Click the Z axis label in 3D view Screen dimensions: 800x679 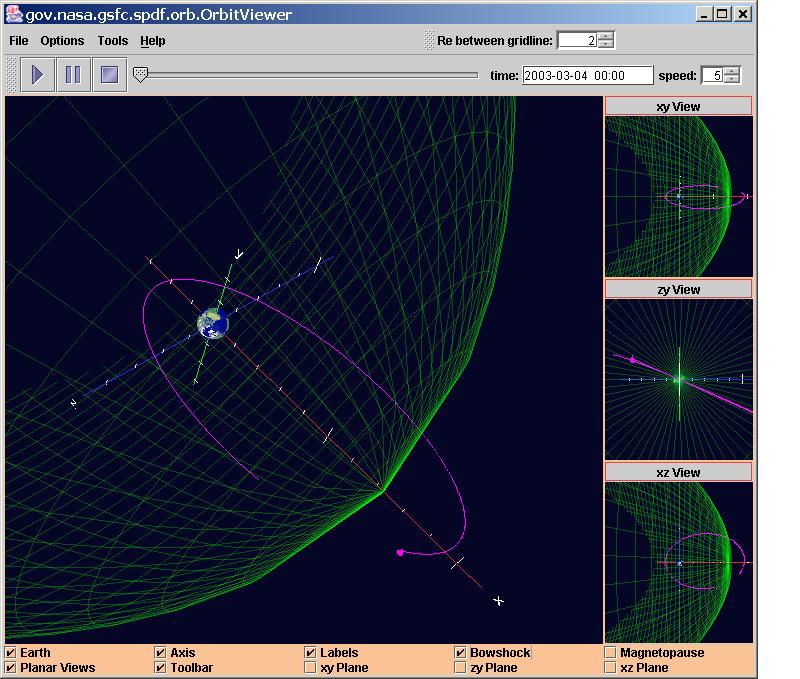(x=74, y=404)
